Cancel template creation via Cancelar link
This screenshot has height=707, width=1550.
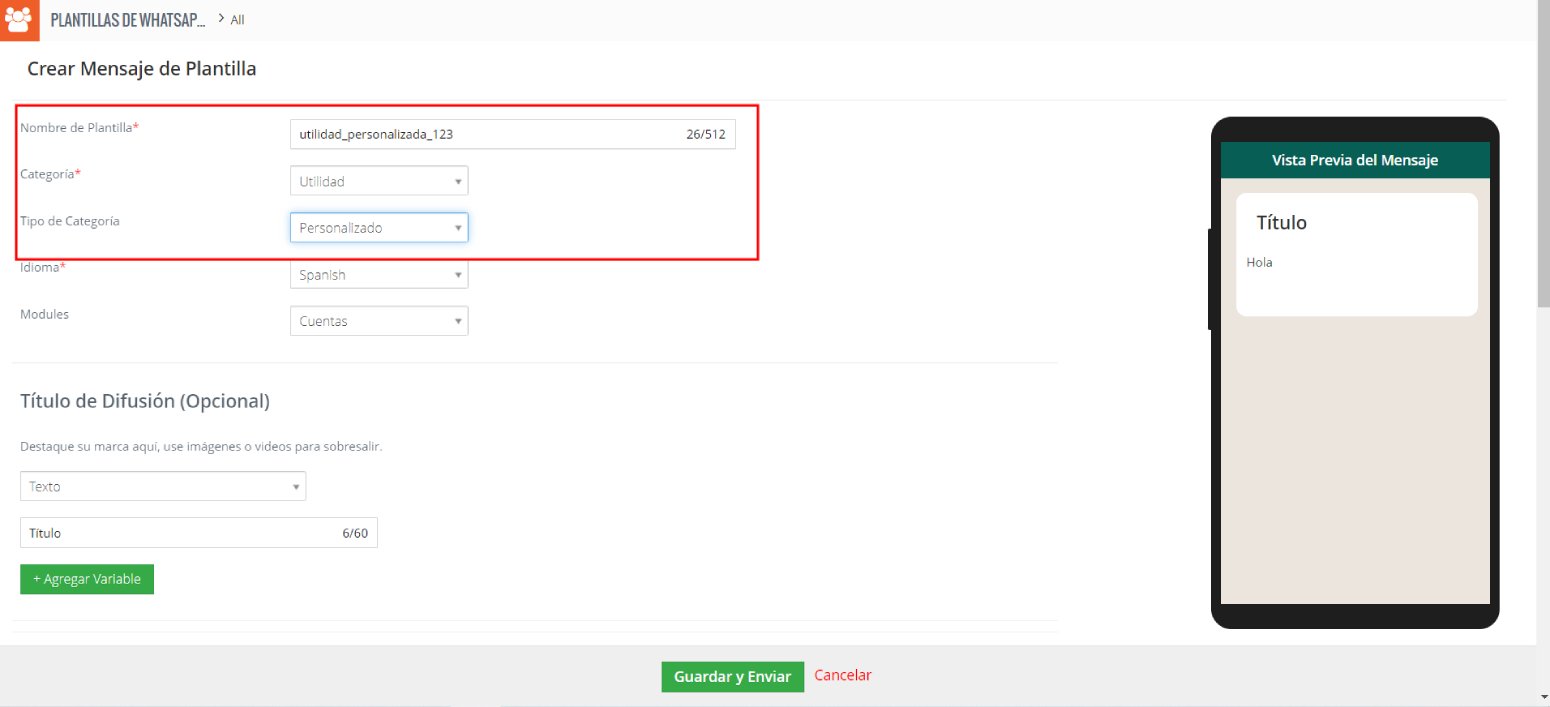[x=843, y=676]
